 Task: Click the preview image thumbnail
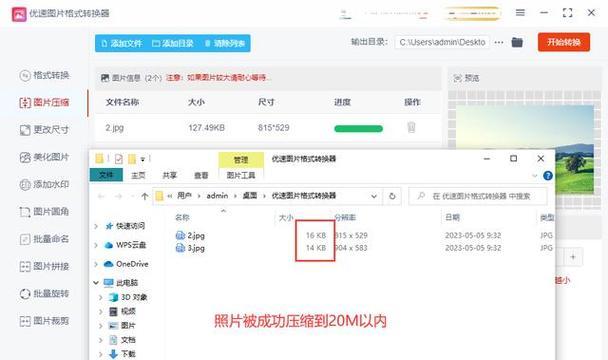(x=525, y=149)
